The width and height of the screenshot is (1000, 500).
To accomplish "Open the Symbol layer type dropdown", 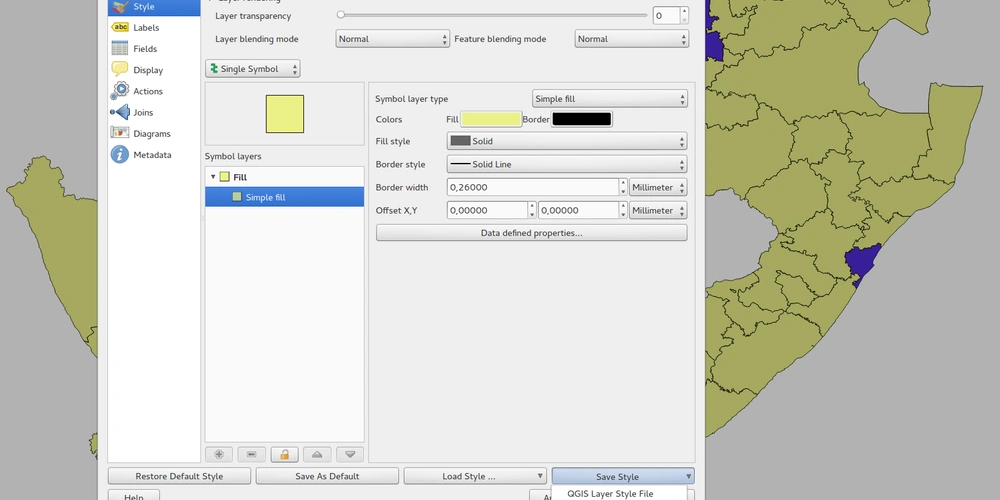I will pos(610,99).
